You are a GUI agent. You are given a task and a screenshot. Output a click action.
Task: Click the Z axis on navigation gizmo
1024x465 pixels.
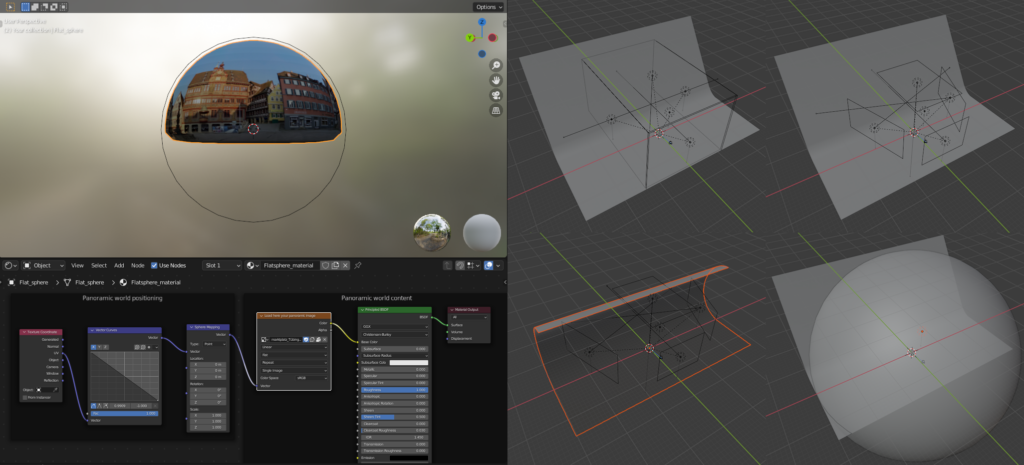tap(481, 20)
